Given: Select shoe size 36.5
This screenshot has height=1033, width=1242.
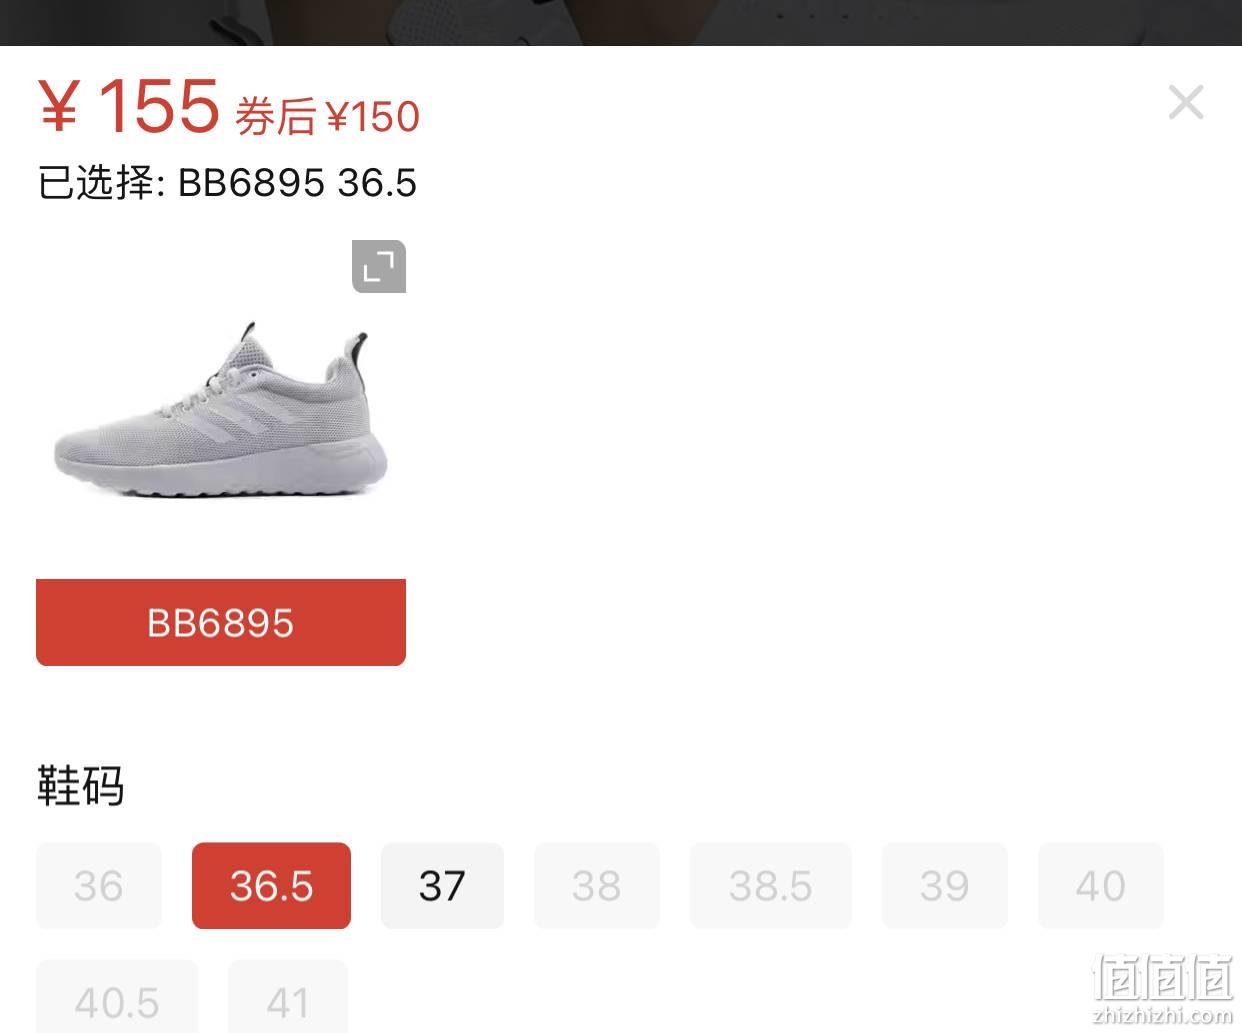Looking at the screenshot, I should coord(271,885).
